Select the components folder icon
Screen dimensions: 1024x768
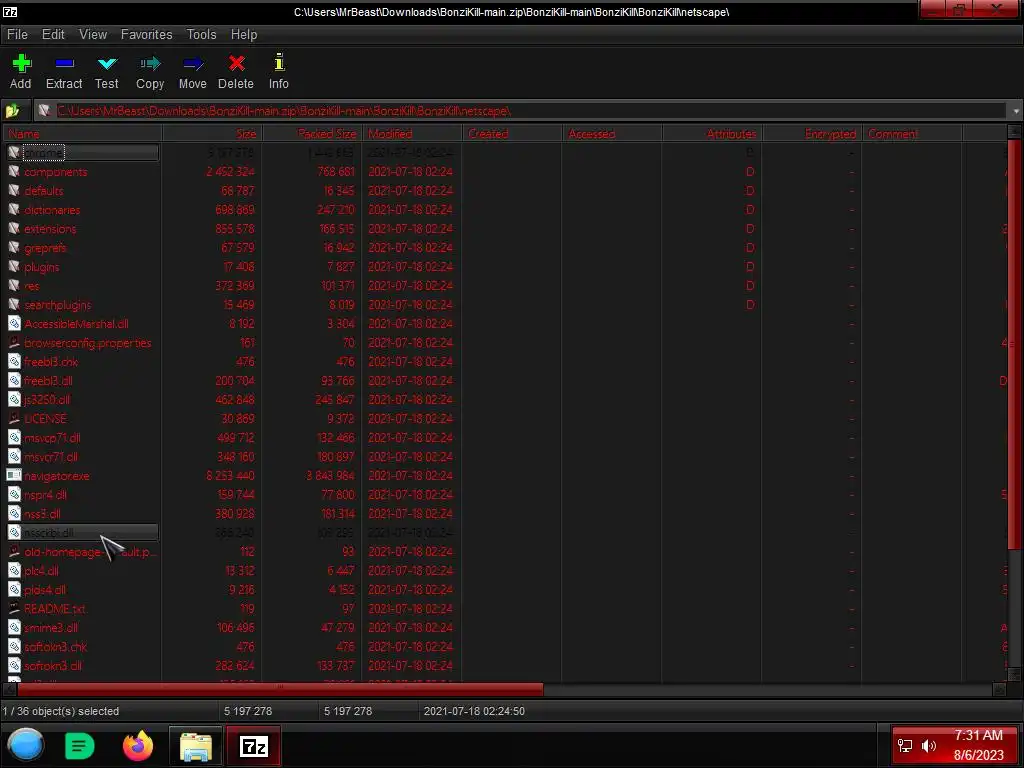tap(14, 171)
